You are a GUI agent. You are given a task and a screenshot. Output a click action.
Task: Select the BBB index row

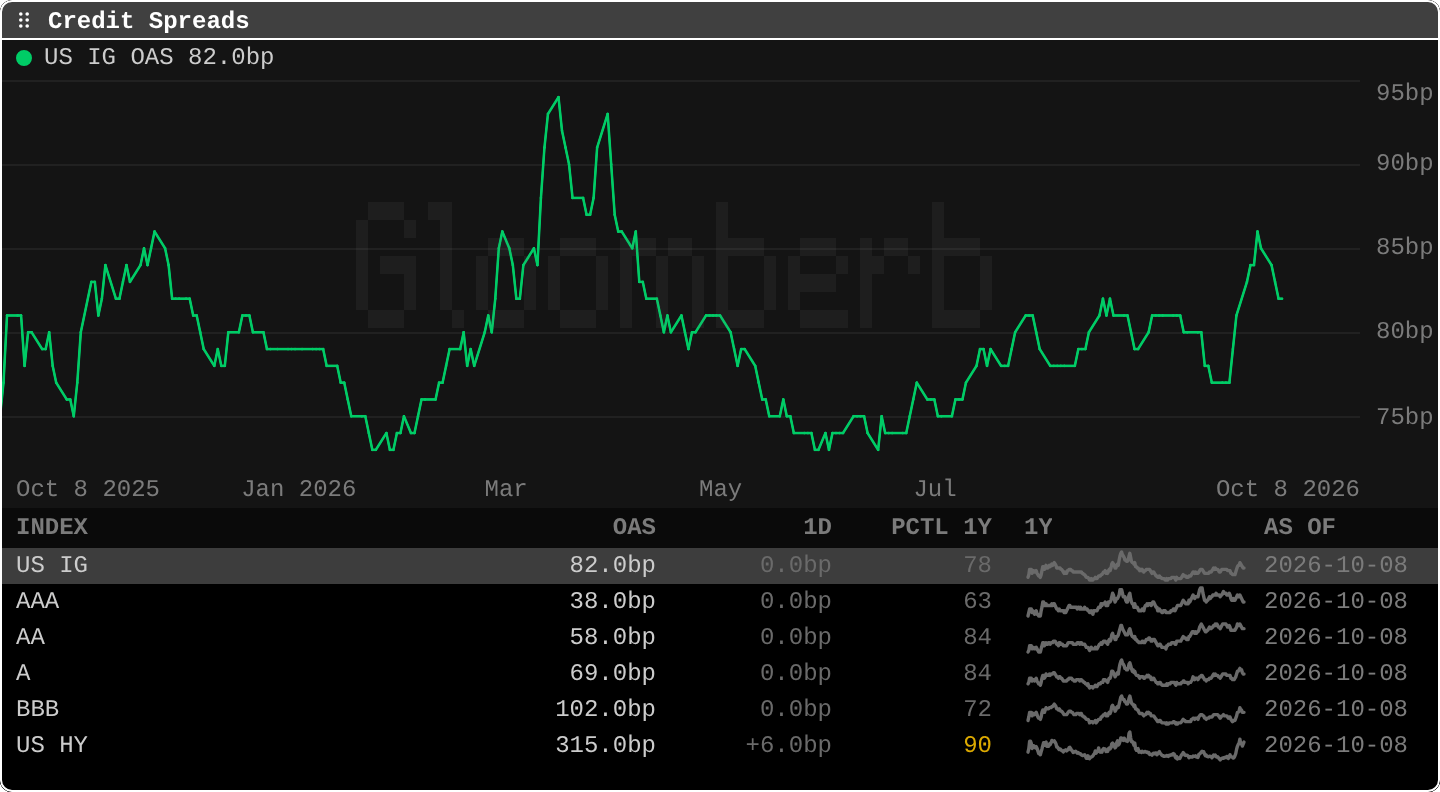click(x=720, y=710)
